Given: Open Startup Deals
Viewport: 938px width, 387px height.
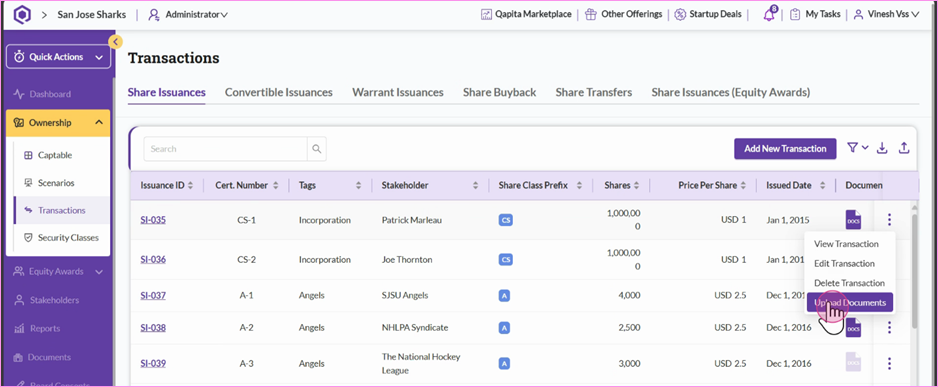Looking at the screenshot, I should point(708,14).
